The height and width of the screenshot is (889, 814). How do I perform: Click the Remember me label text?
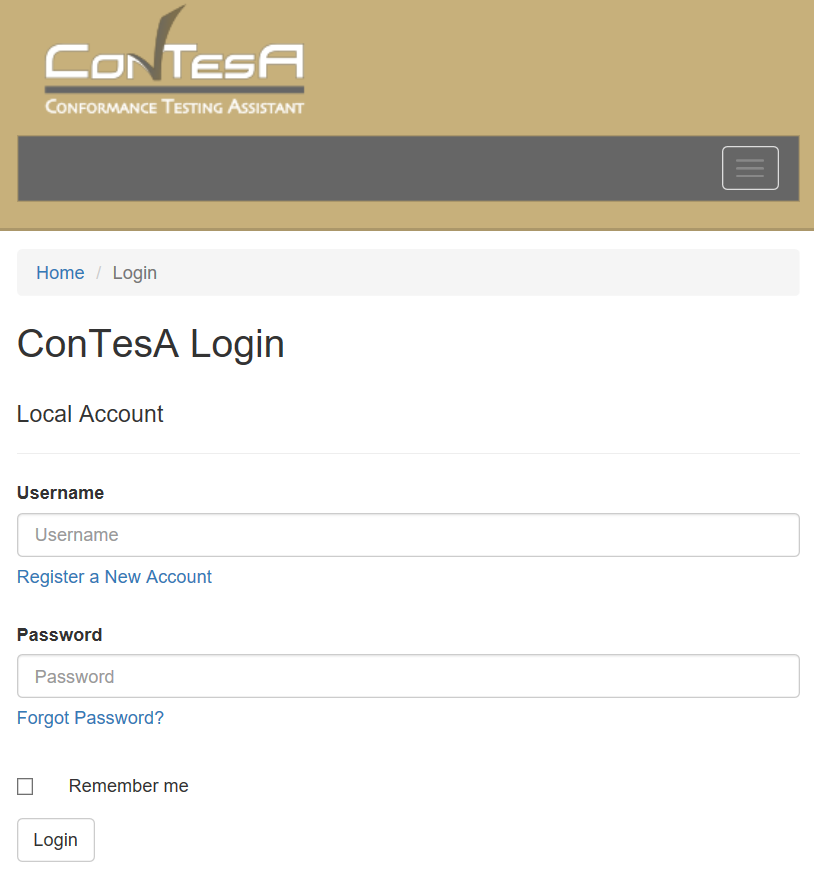point(128,786)
